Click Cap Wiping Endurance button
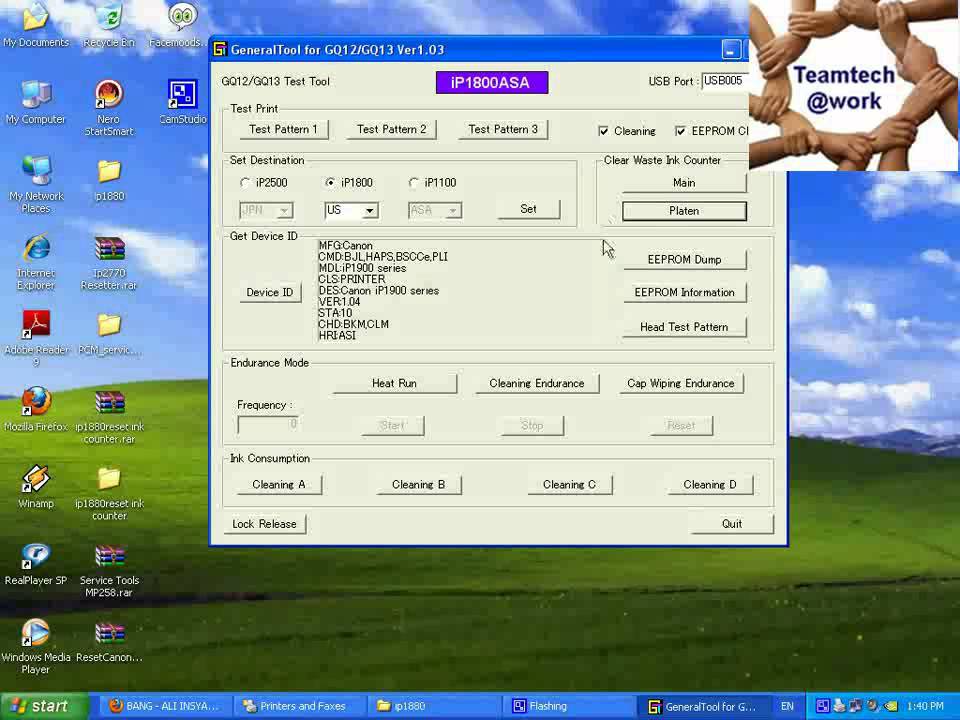This screenshot has height=720, width=960. pos(681,383)
